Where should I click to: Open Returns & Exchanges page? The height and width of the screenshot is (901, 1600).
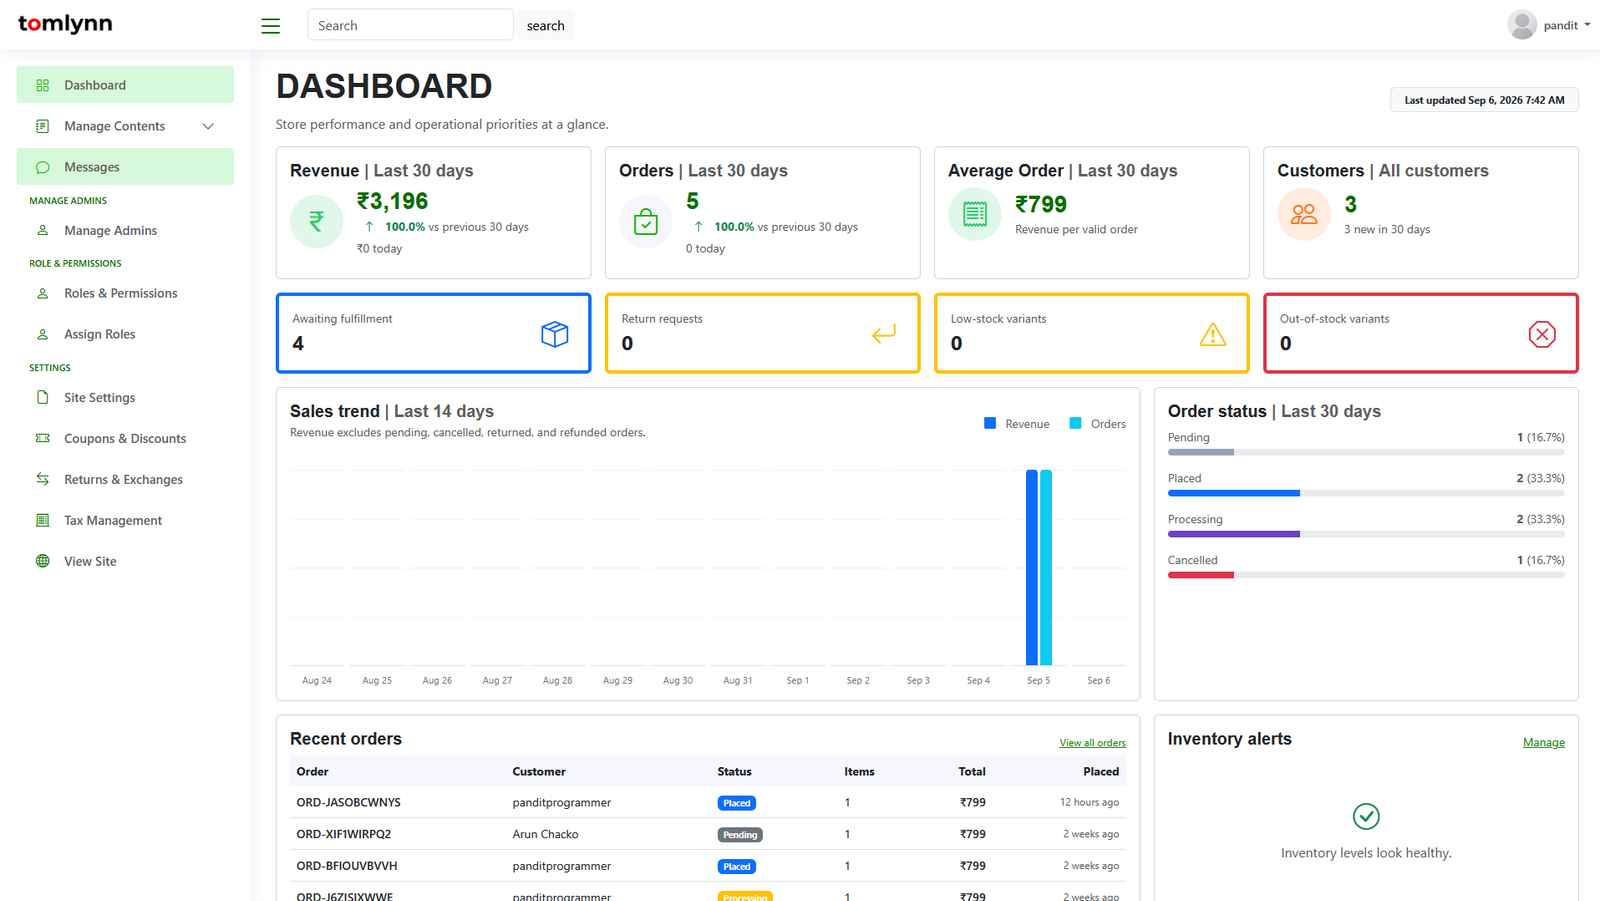125,479
